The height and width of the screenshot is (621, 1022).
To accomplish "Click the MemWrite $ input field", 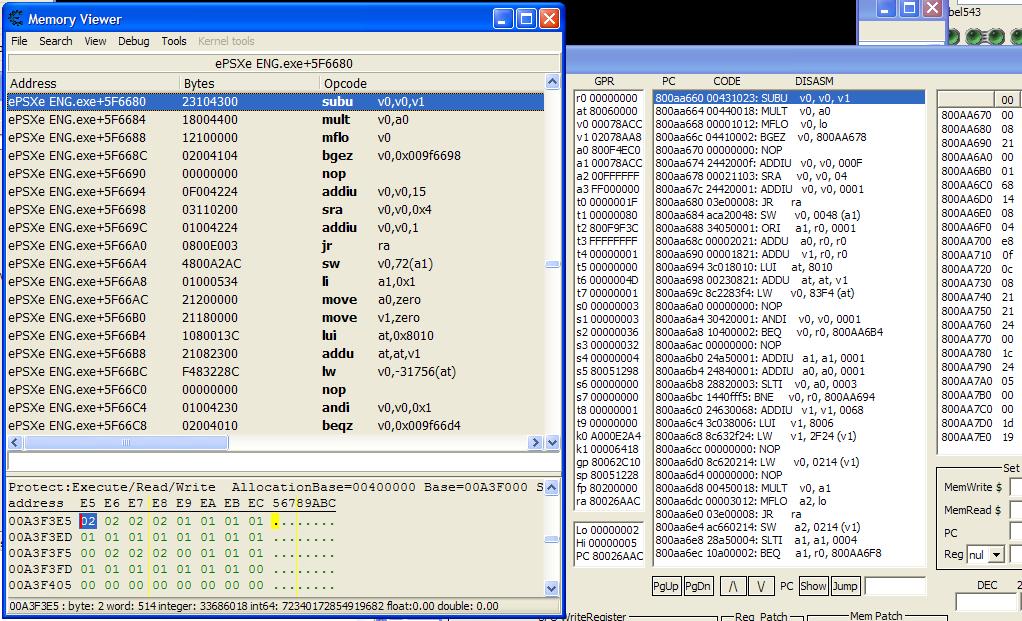I will [1015, 487].
